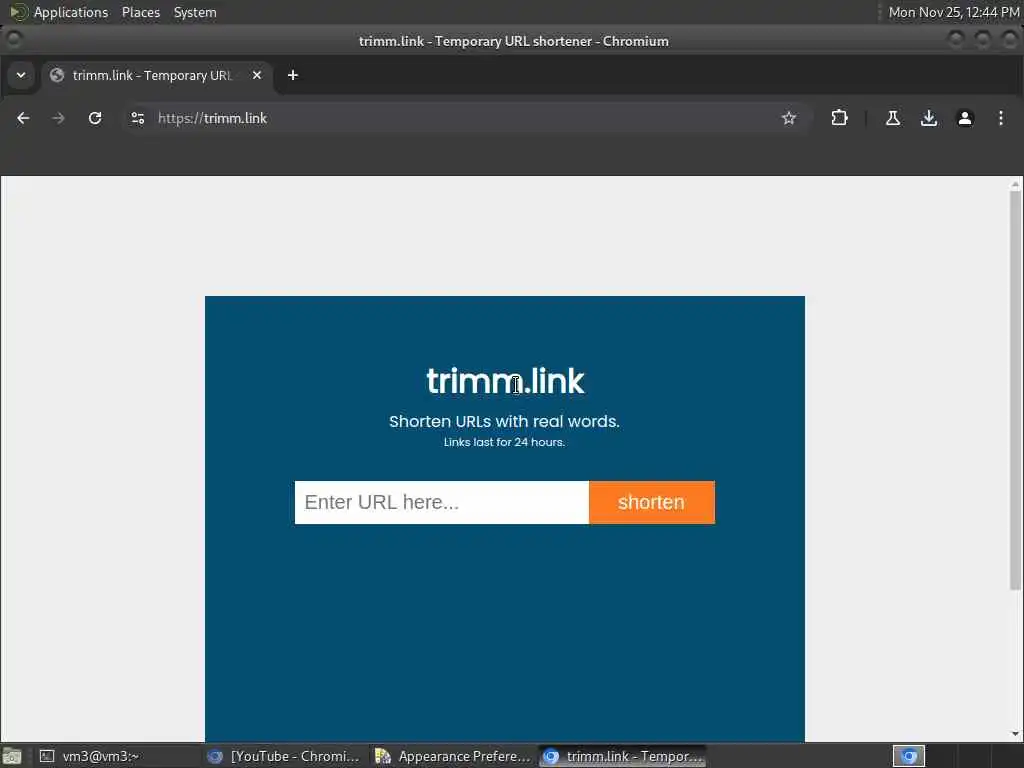Click 'Links last for 24 hours.' text
The width and height of the screenshot is (1024, 768).
[x=504, y=442]
